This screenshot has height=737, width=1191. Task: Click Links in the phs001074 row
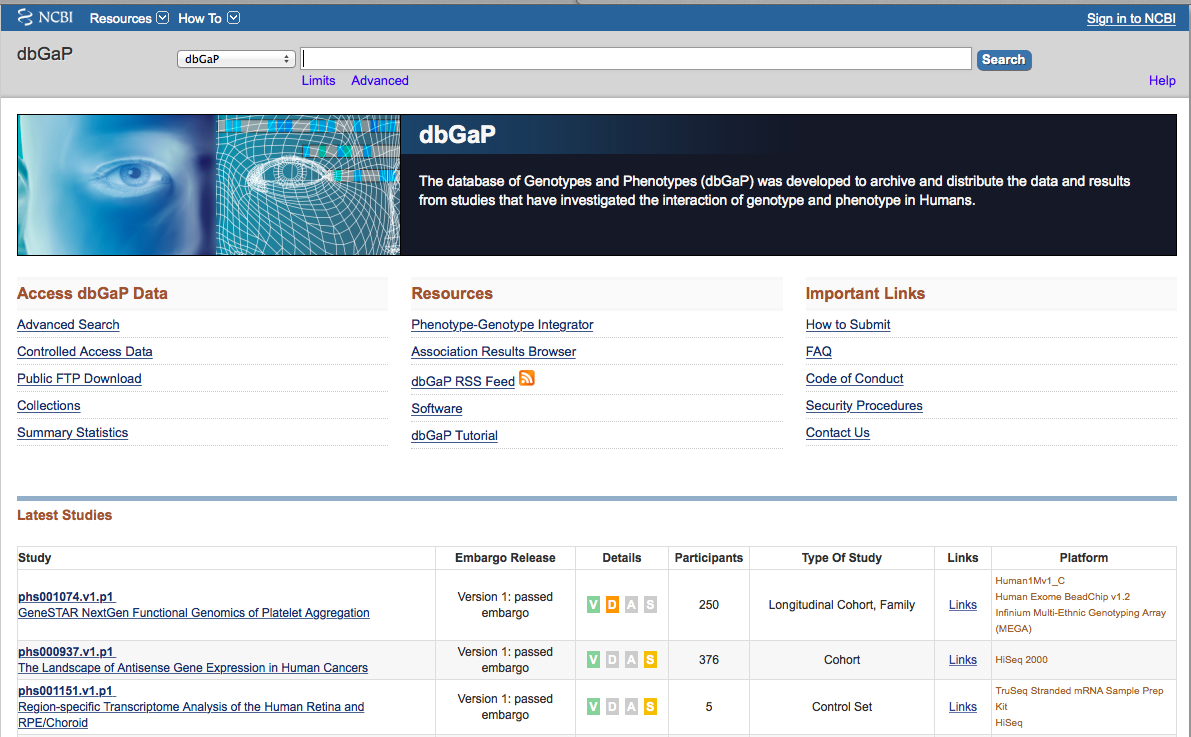tap(962, 605)
